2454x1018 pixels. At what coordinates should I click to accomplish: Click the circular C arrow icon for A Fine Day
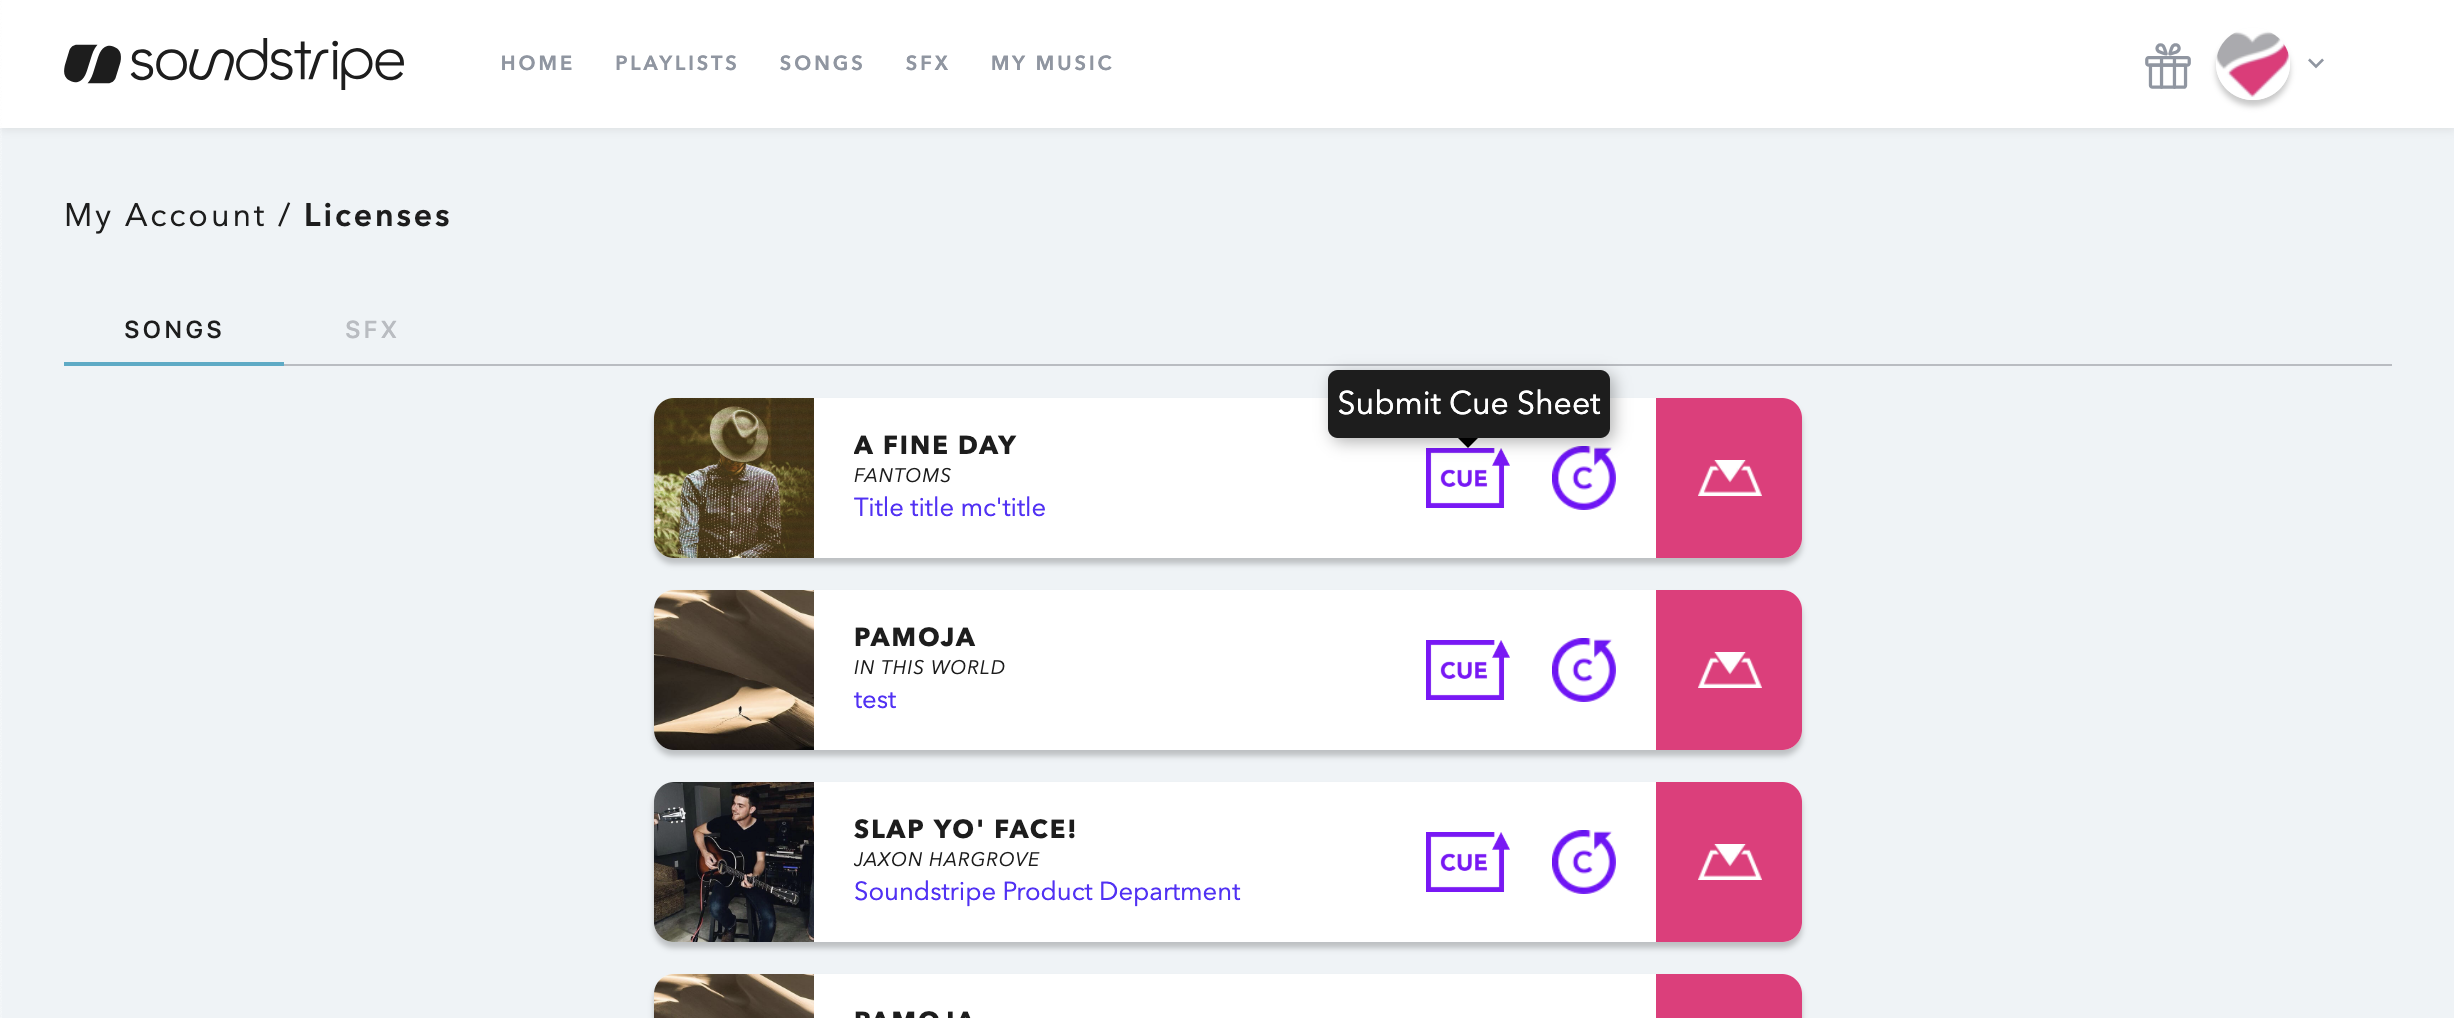(x=1583, y=478)
